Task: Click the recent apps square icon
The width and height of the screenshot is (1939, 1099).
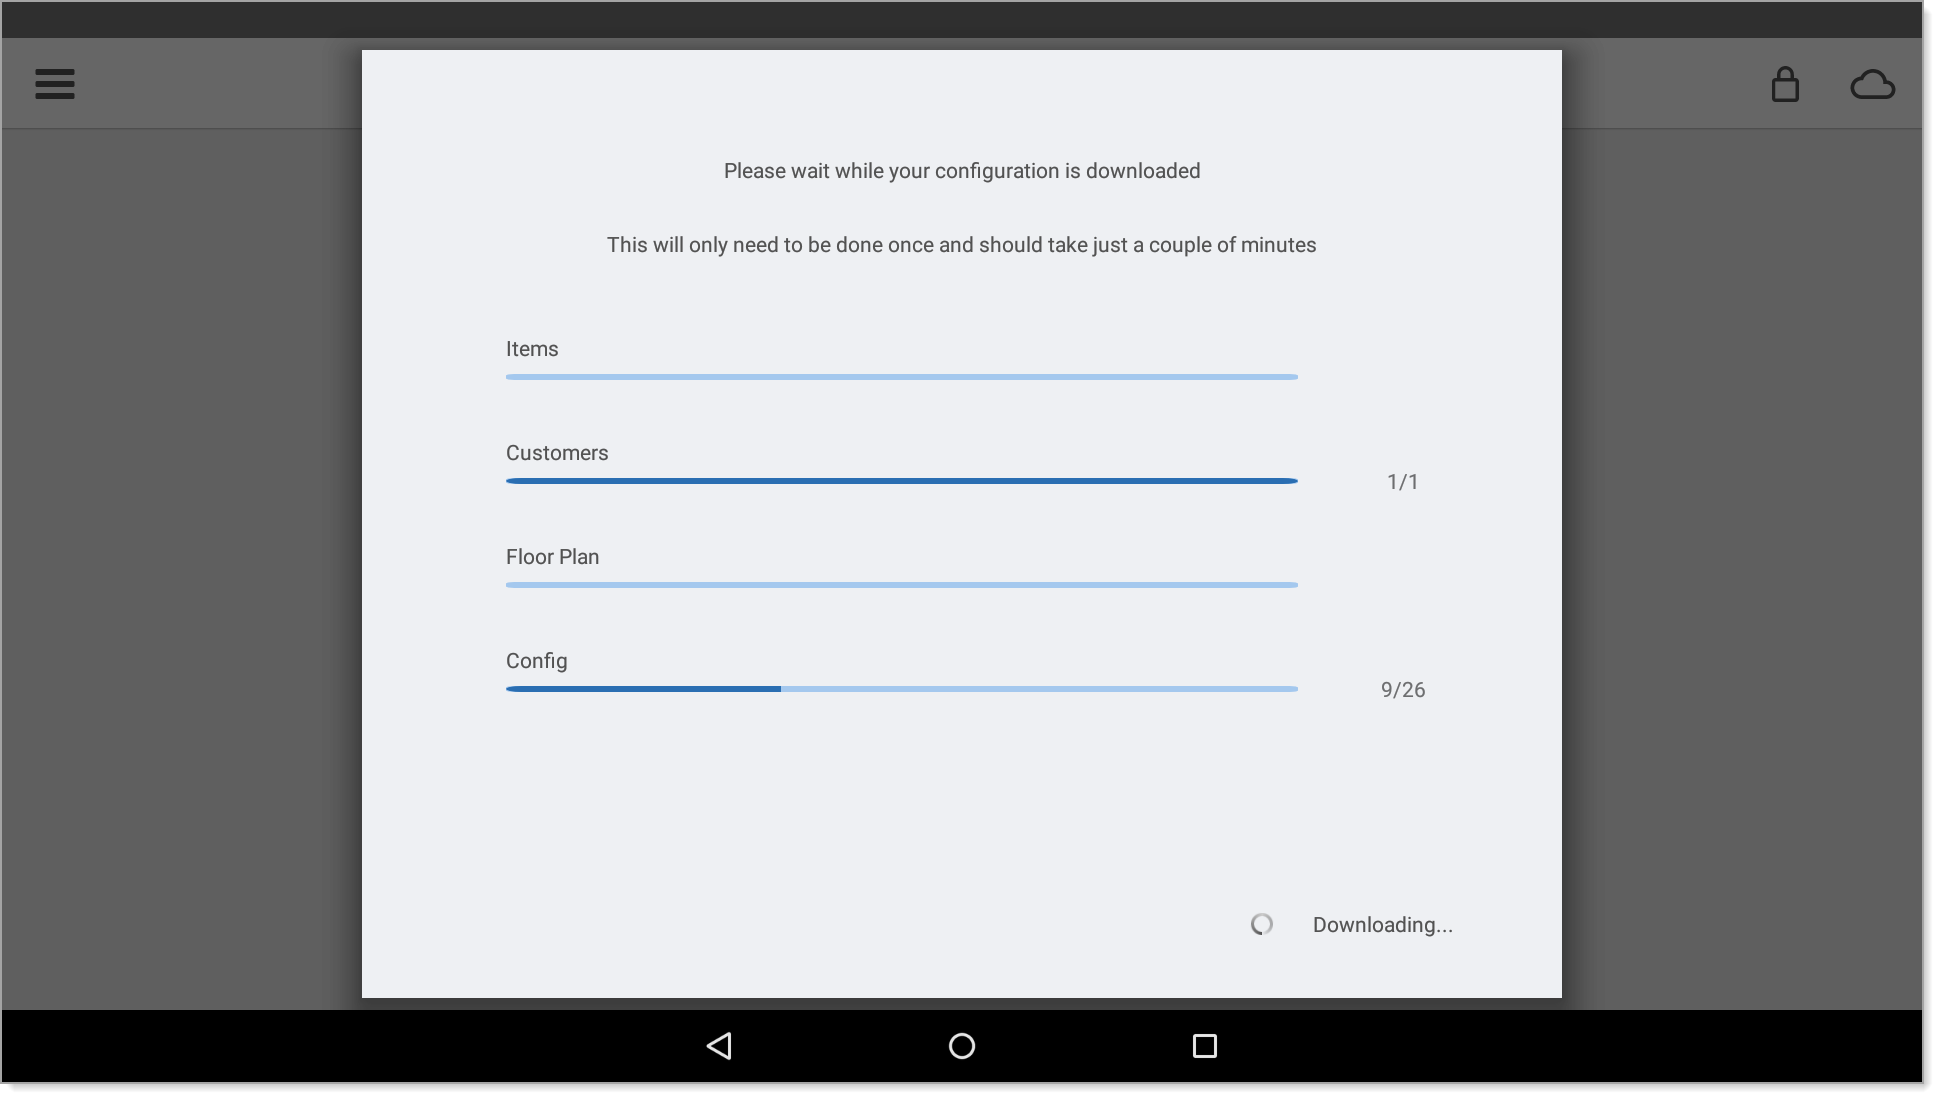Action: (x=1204, y=1044)
